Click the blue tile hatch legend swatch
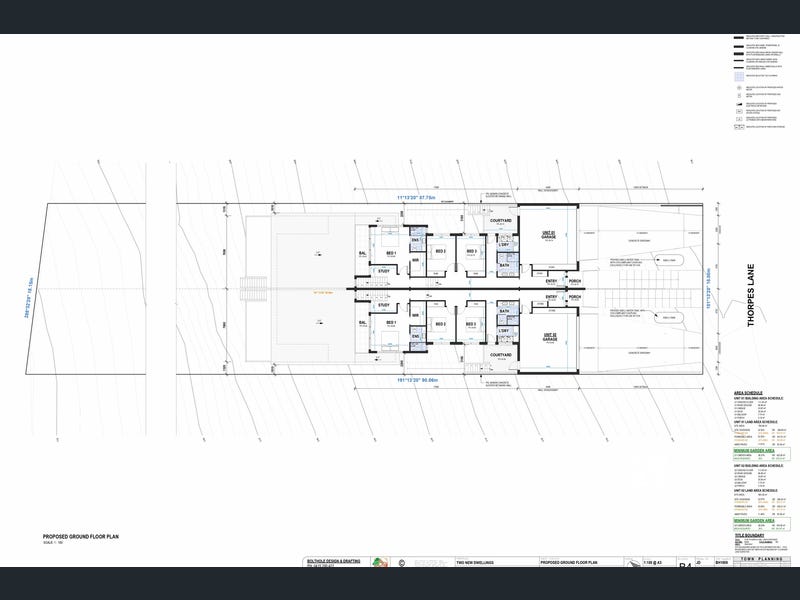The height and width of the screenshot is (600, 800). (x=740, y=76)
